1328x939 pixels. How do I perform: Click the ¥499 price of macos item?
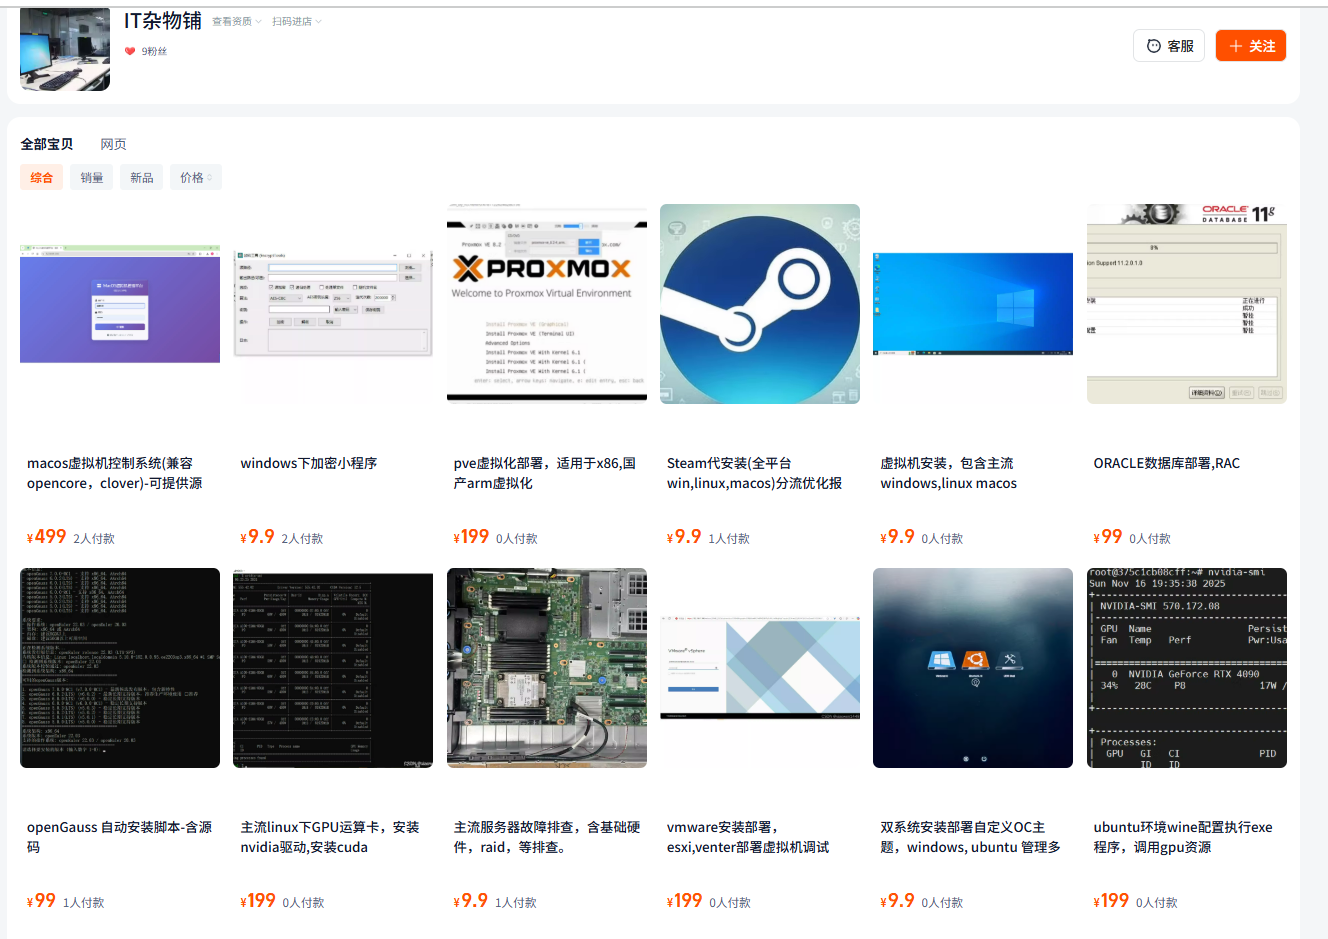pyautogui.click(x=47, y=537)
